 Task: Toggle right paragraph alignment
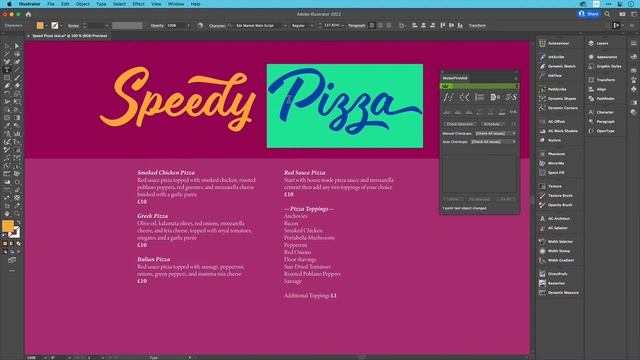click(x=389, y=25)
